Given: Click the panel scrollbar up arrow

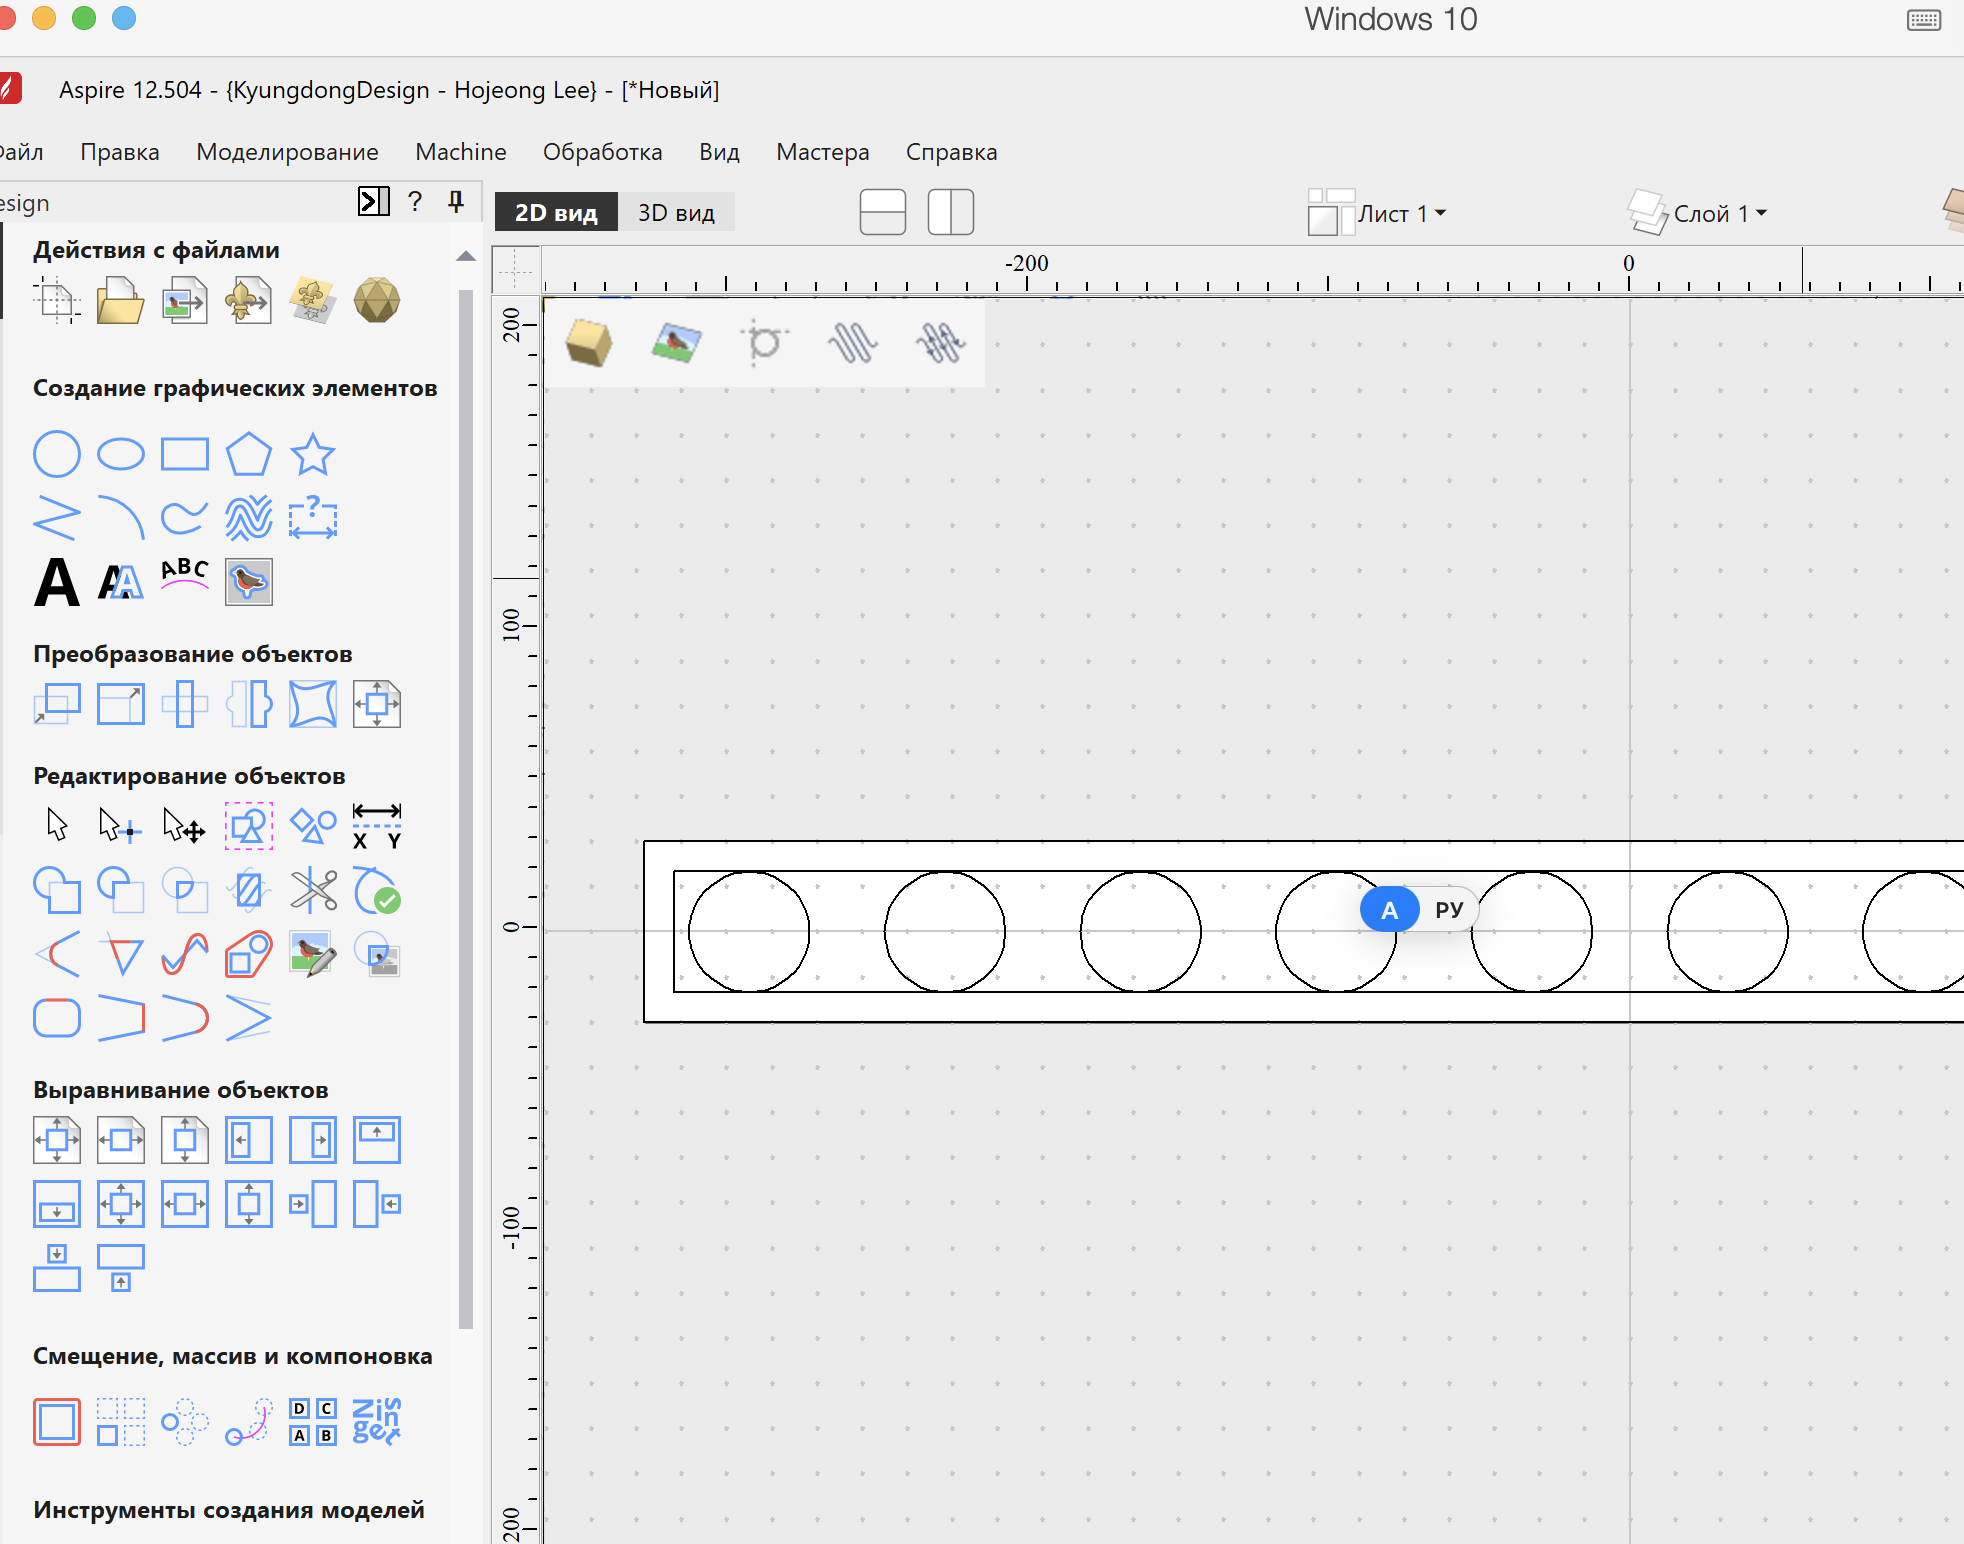Looking at the screenshot, I should click(466, 257).
